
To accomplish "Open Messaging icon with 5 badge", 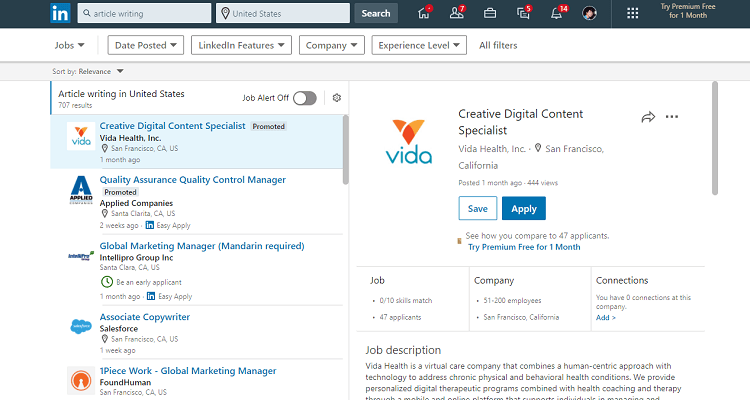I will pos(523,13).
